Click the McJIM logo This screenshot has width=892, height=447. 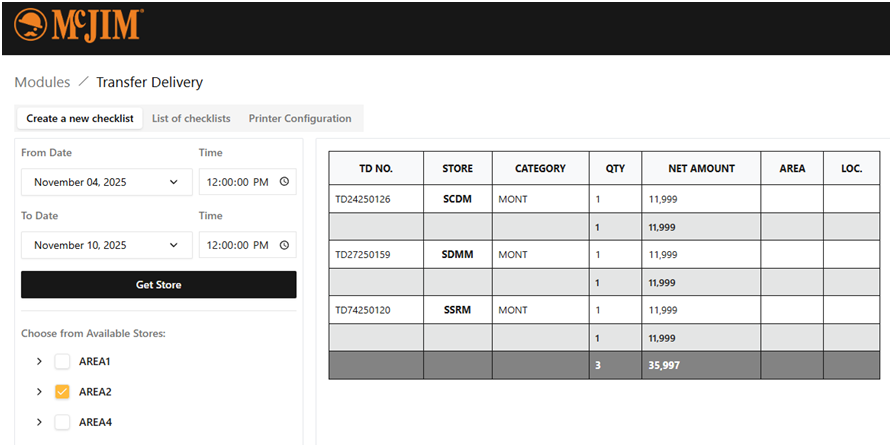point(79,25)
